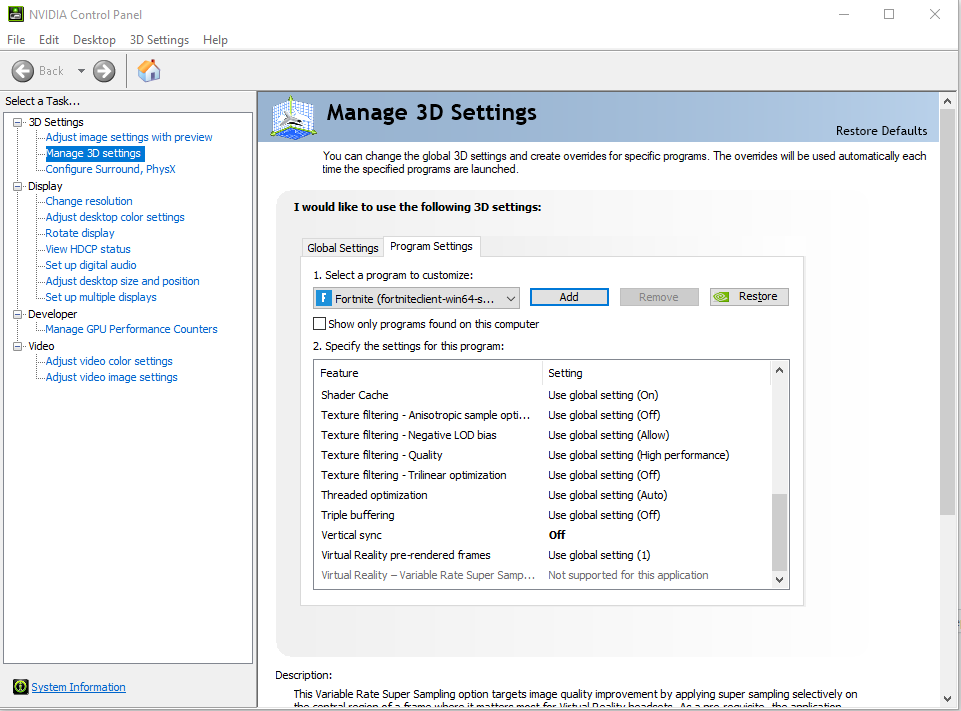
Task: Open Adjust image settings with preview
Action: coord(129,137)
